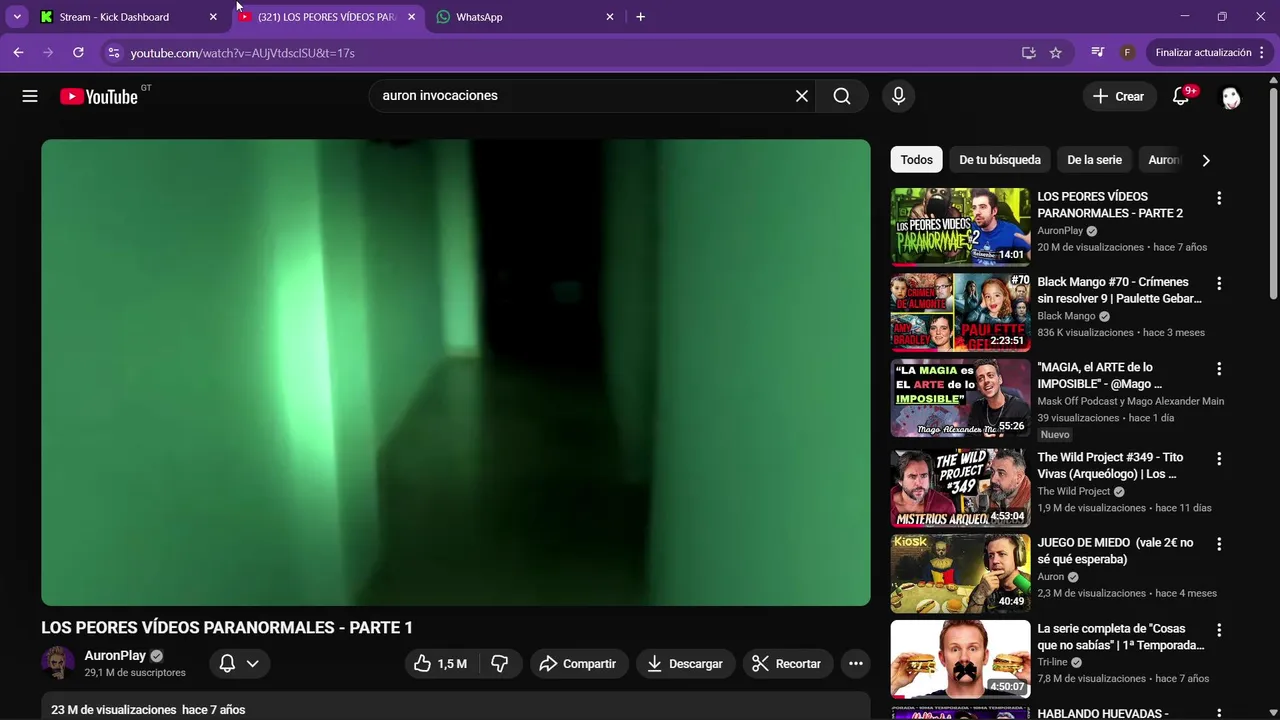Open Black Mango thumbnail 2:23:51
The image size is (1280, 720).
(x=960, y=312)
